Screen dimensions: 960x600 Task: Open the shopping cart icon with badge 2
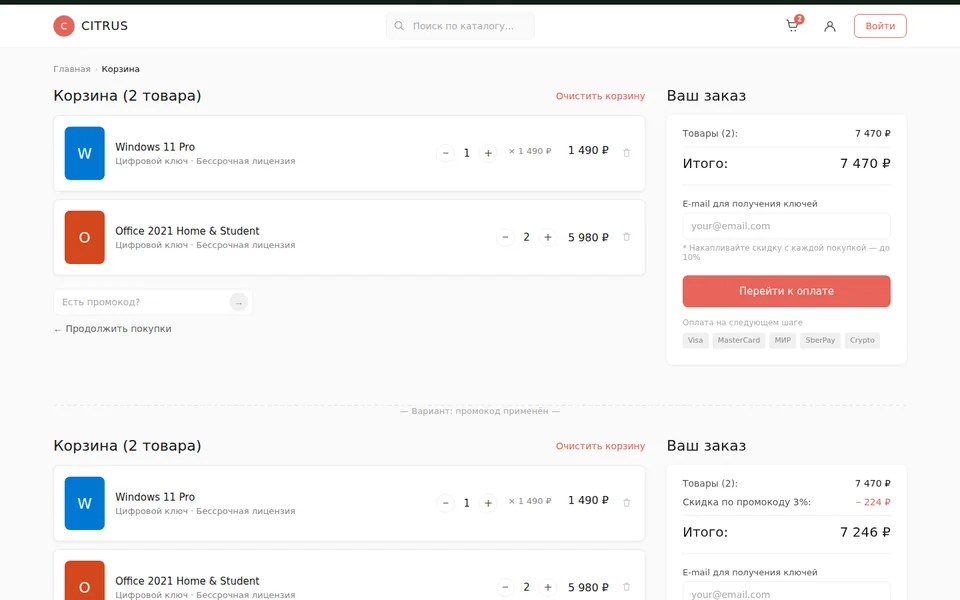[x=793, y=24]
